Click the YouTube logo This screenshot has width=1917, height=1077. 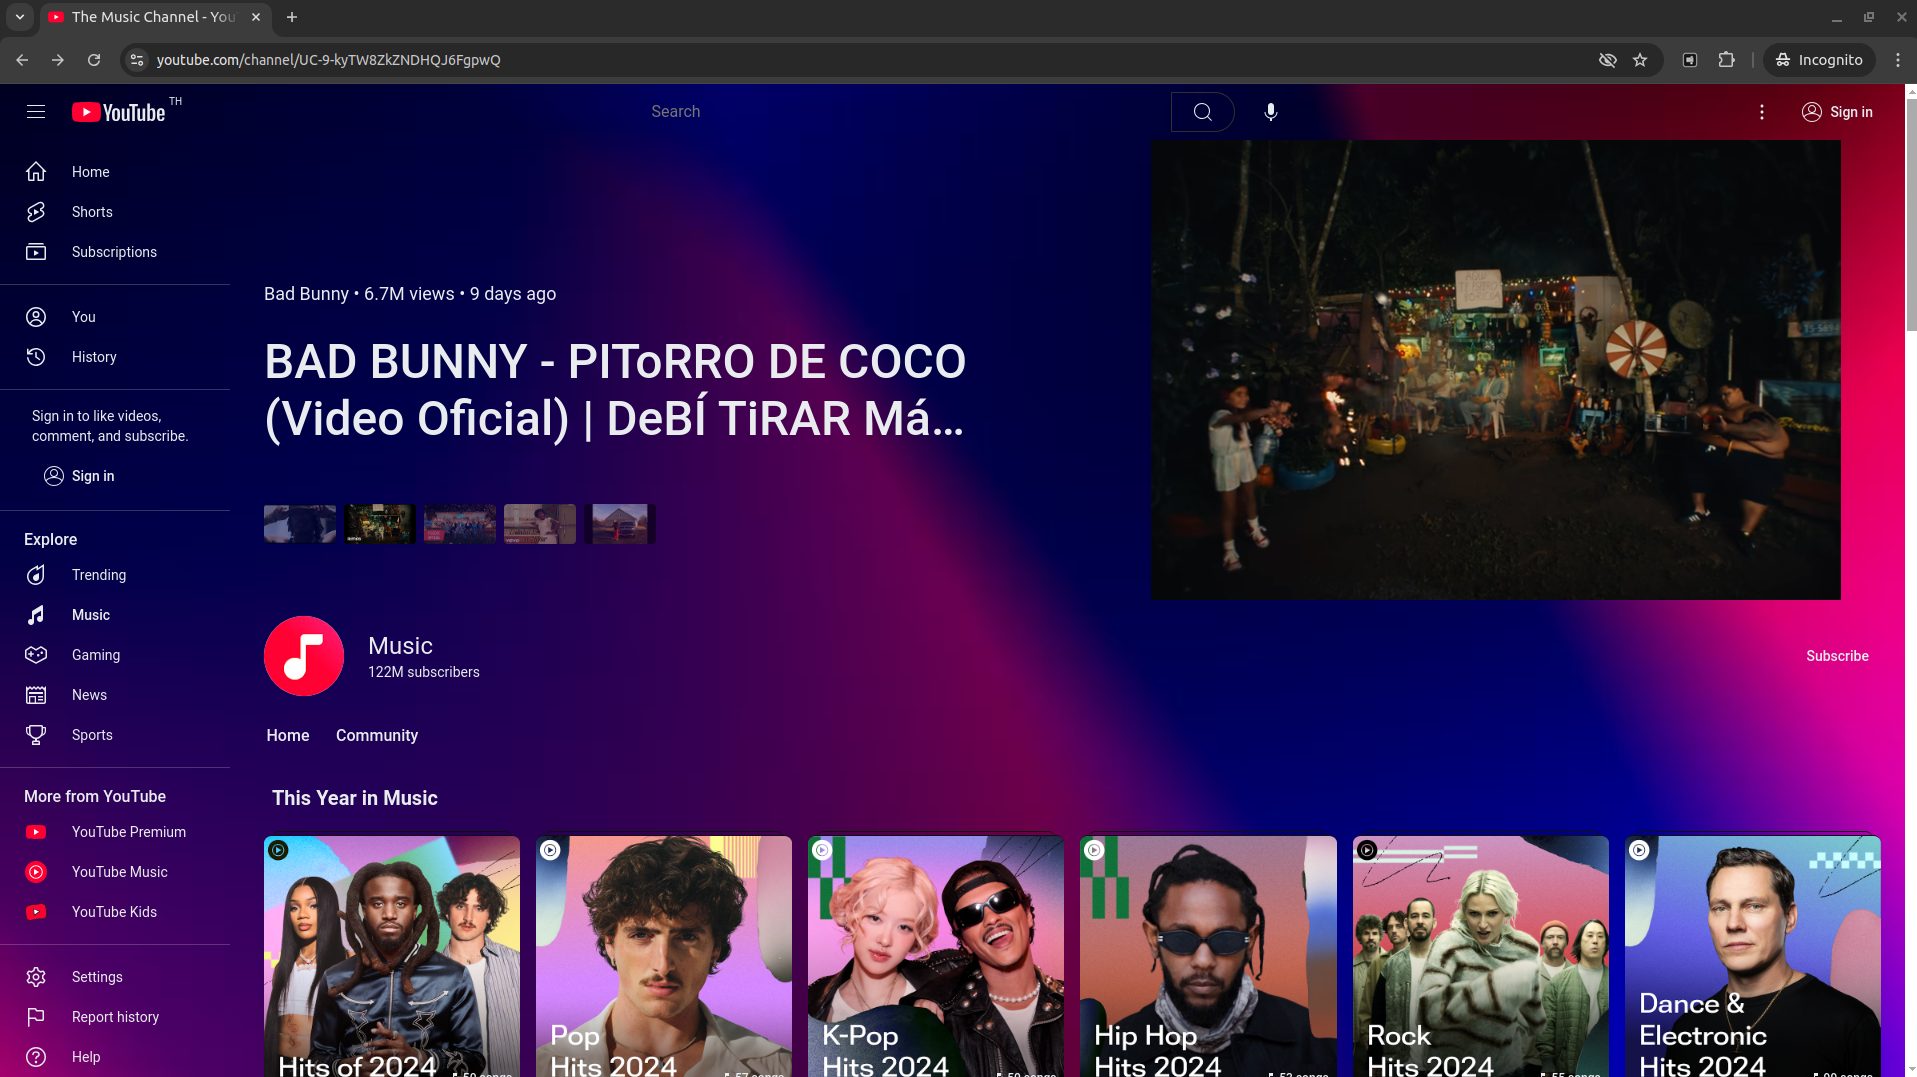119,112
